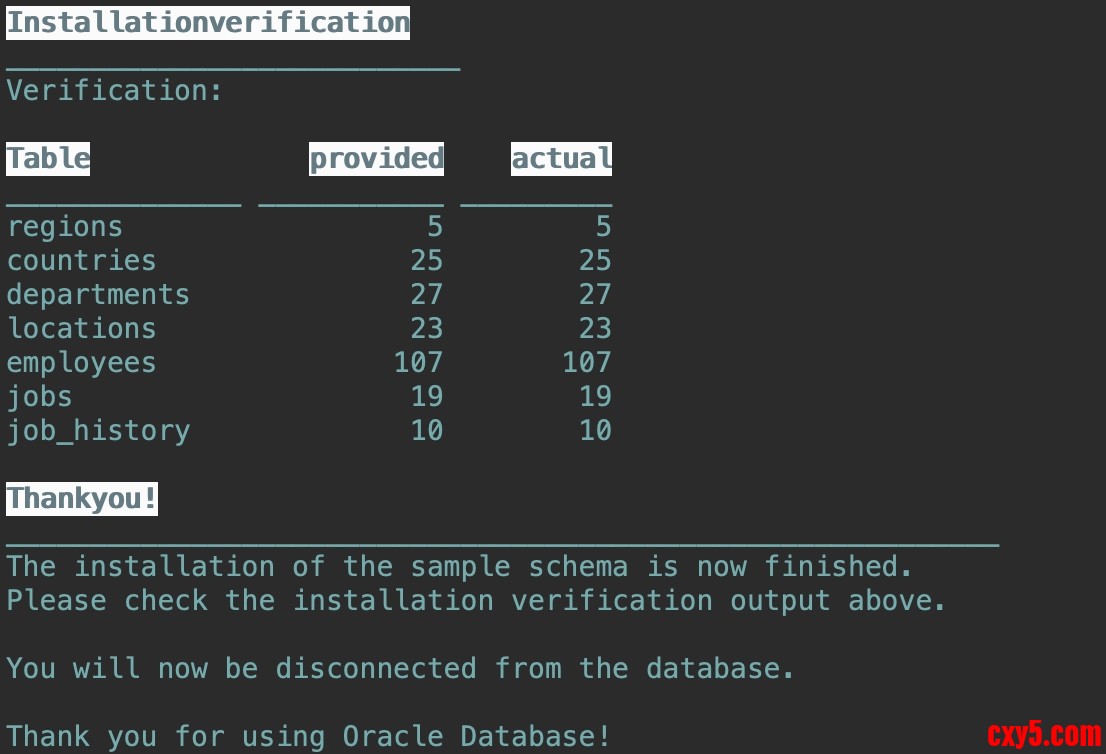The width and height of the screenshot is (1106, 754).
Task: Click the 'sample schema is now finished' line
Action: 460,567
